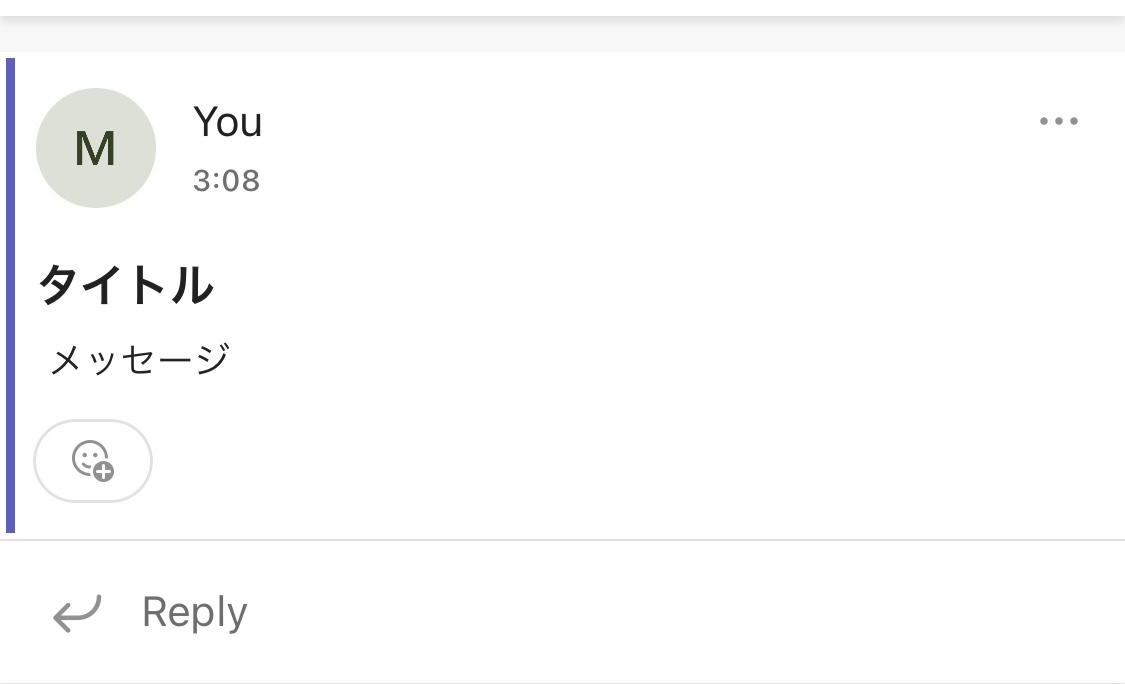The image size is (1125, 684).
Task: Click the rightmost dot of ellipsis menu
Action: 1074,121
